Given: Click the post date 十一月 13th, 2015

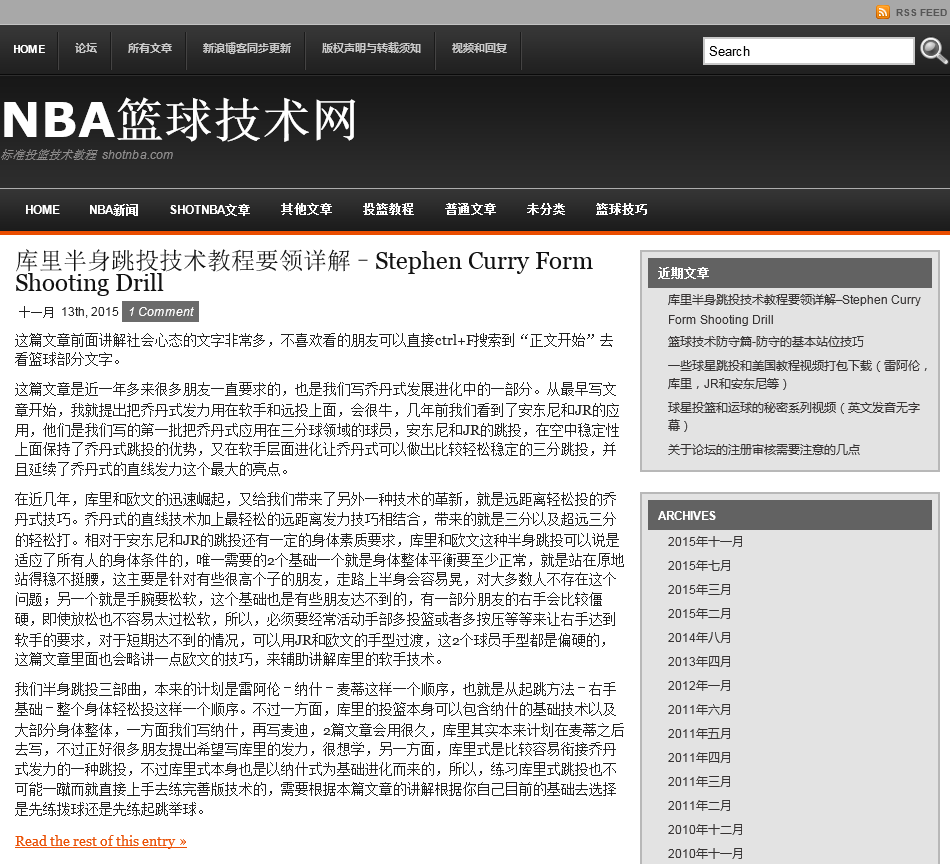Looking at the screenshot, I should pos(68,312).
